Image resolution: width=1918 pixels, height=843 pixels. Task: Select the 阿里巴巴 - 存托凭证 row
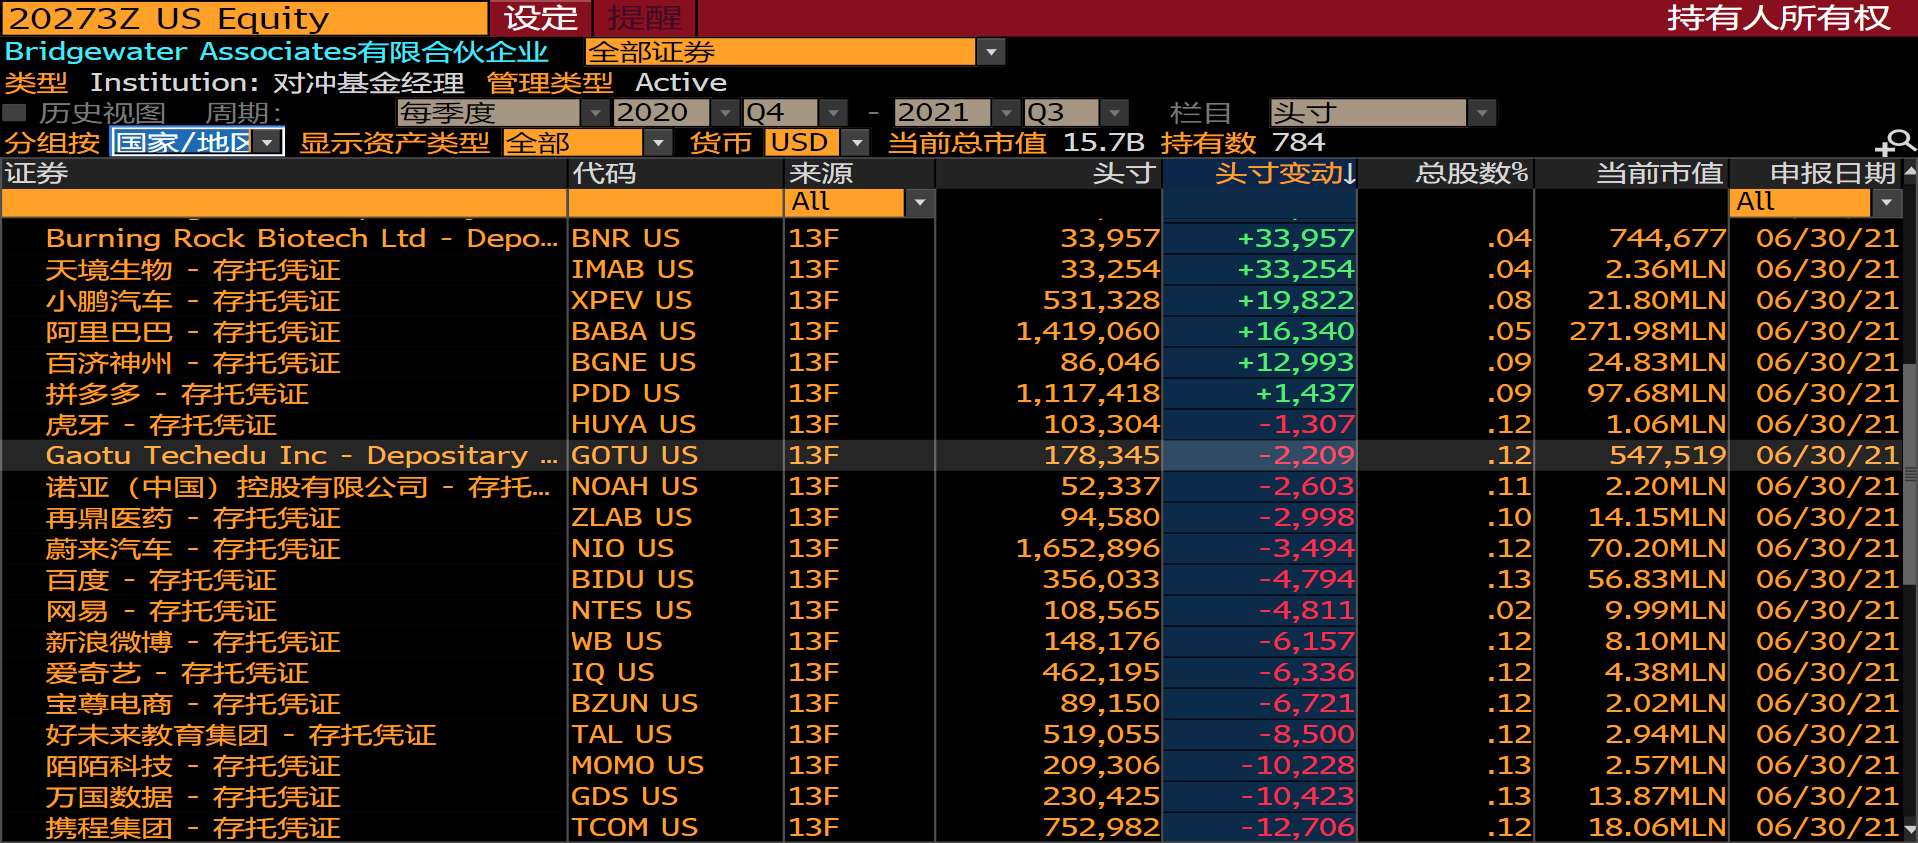(950, 332)
